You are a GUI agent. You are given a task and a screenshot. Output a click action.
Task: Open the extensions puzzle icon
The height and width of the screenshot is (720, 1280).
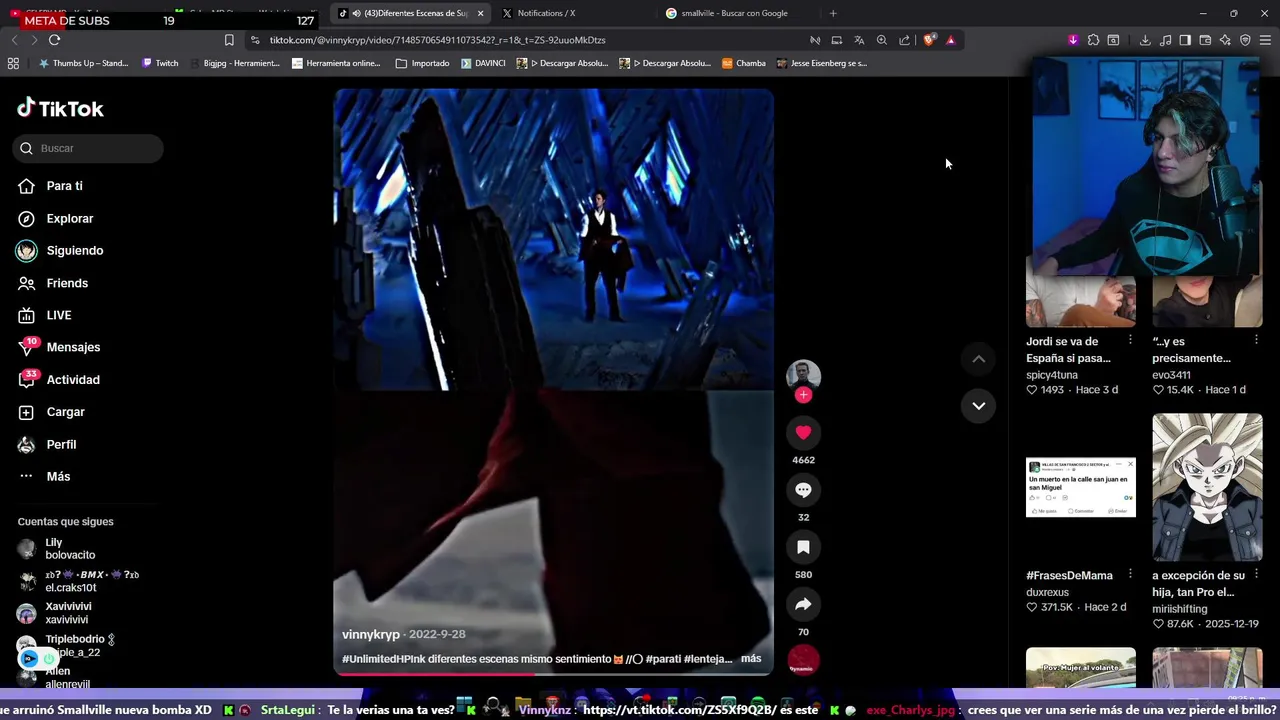click(x=1093, y=40)
